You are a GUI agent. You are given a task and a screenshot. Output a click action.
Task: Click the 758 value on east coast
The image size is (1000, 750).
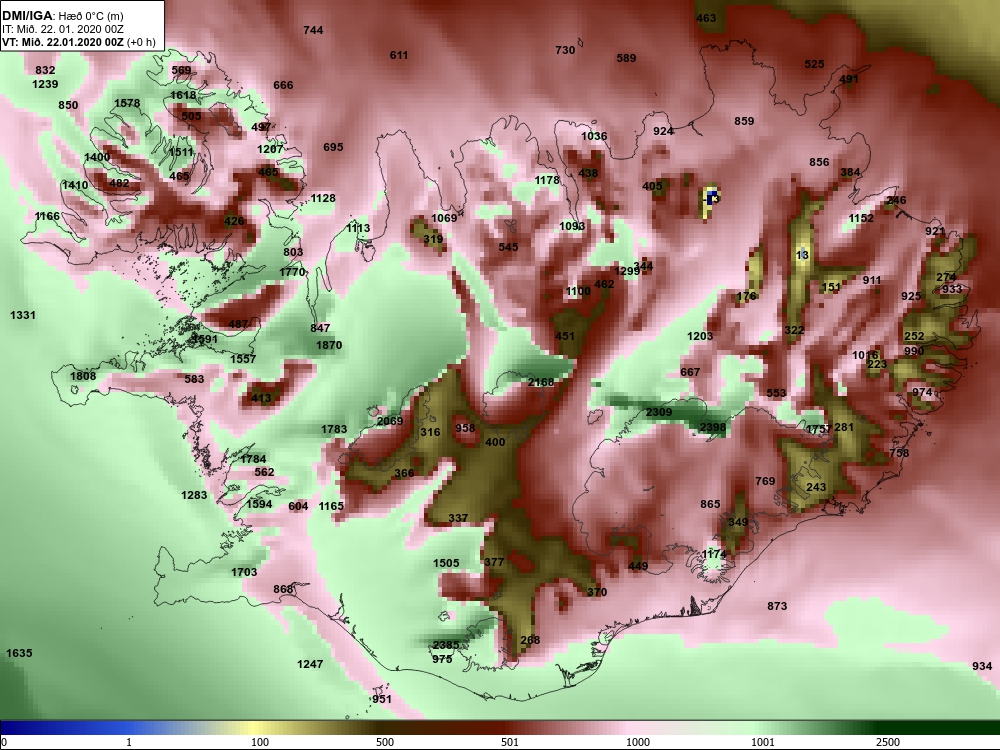(899, 453)
